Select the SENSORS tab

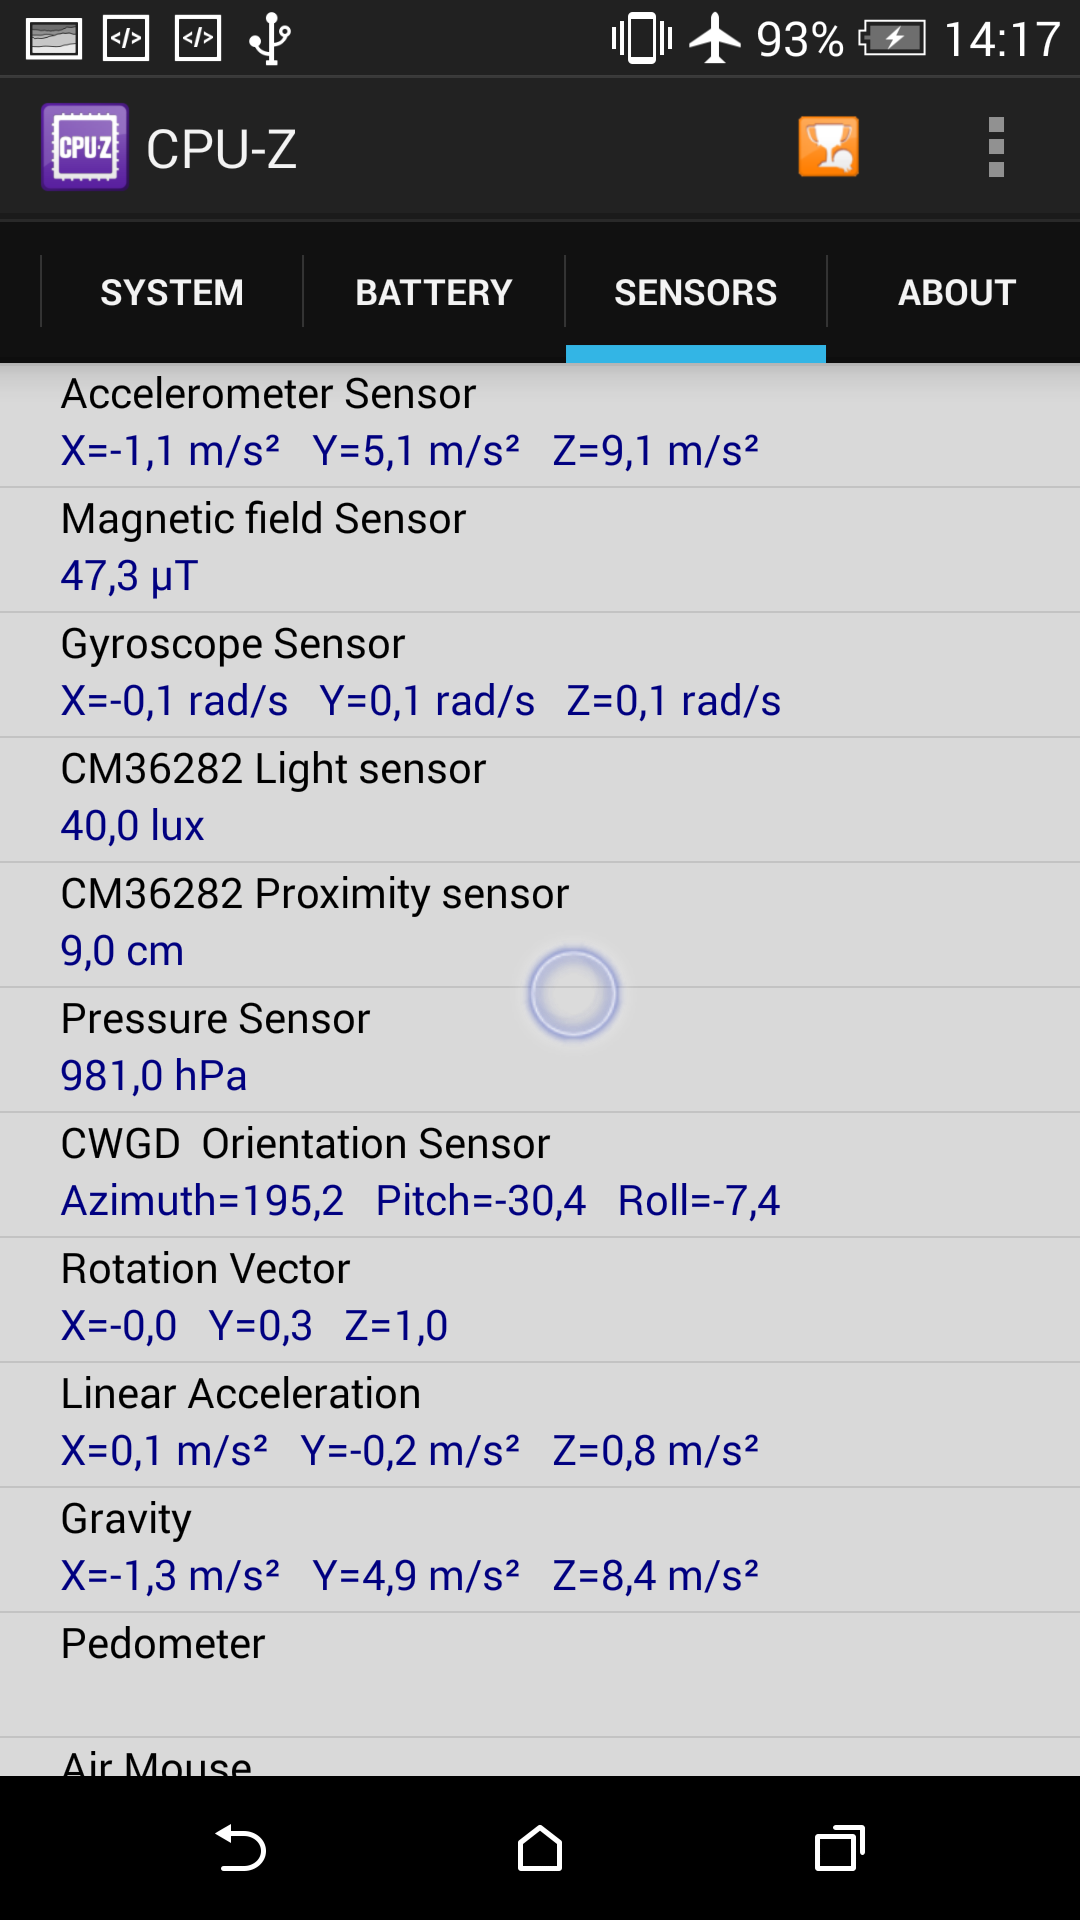pyautogui.click(x=696, y=292)
